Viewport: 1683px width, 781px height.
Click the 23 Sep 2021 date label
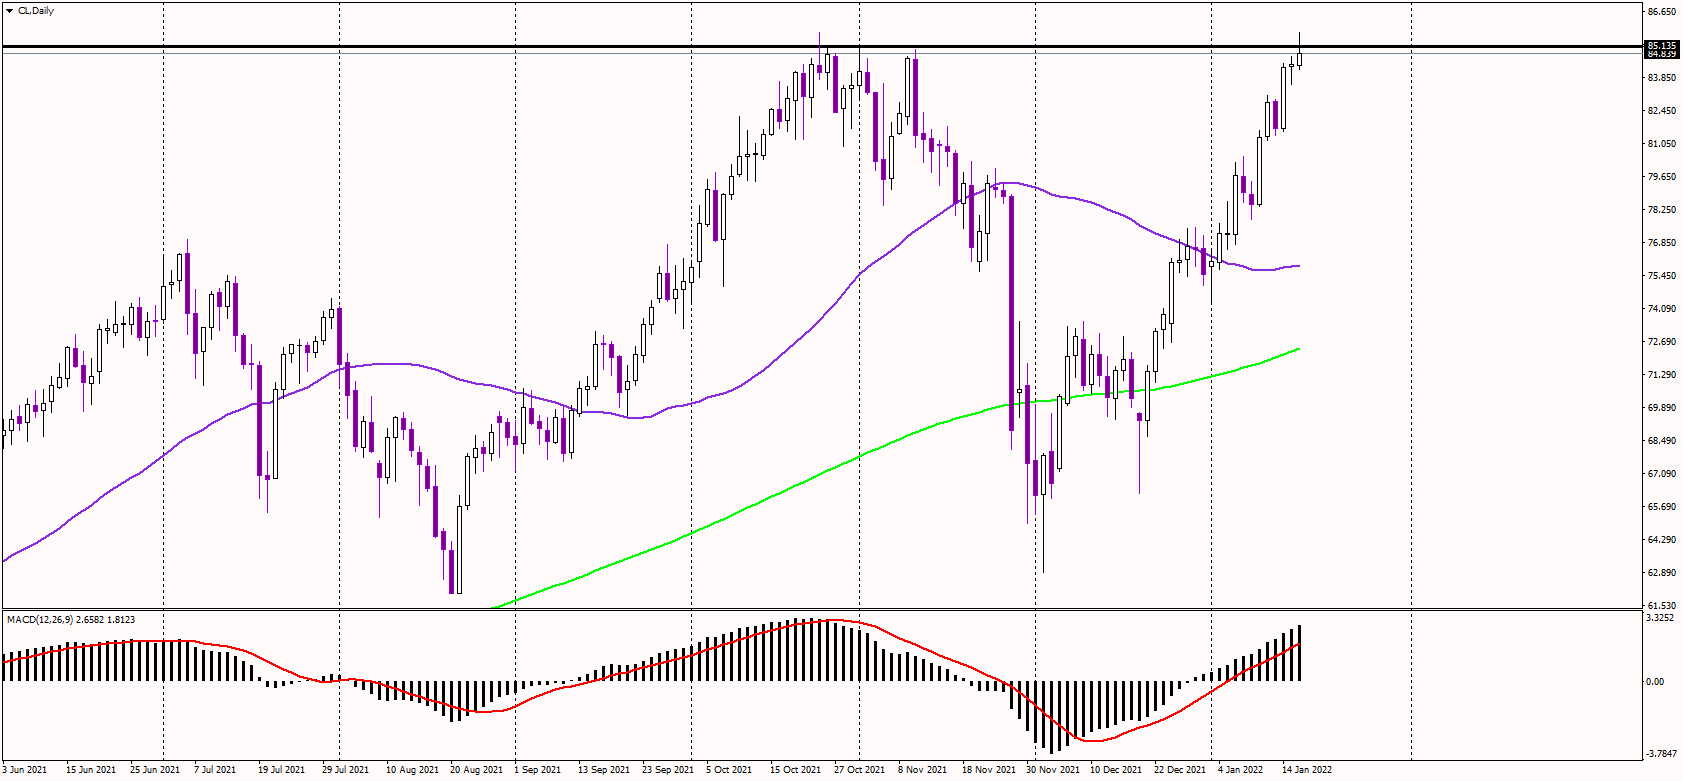668,770
